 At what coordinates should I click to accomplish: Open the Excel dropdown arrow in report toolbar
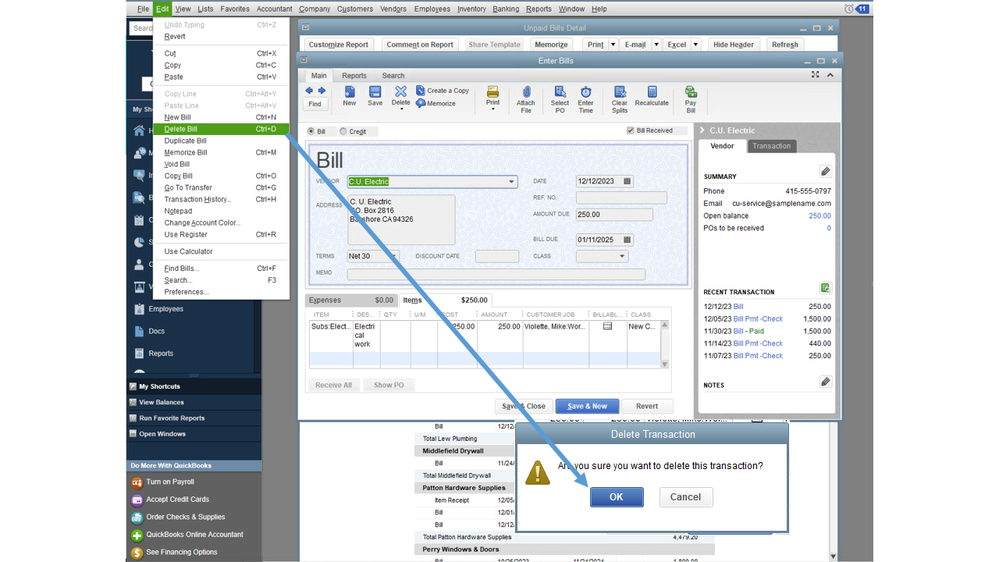(696, 45)
